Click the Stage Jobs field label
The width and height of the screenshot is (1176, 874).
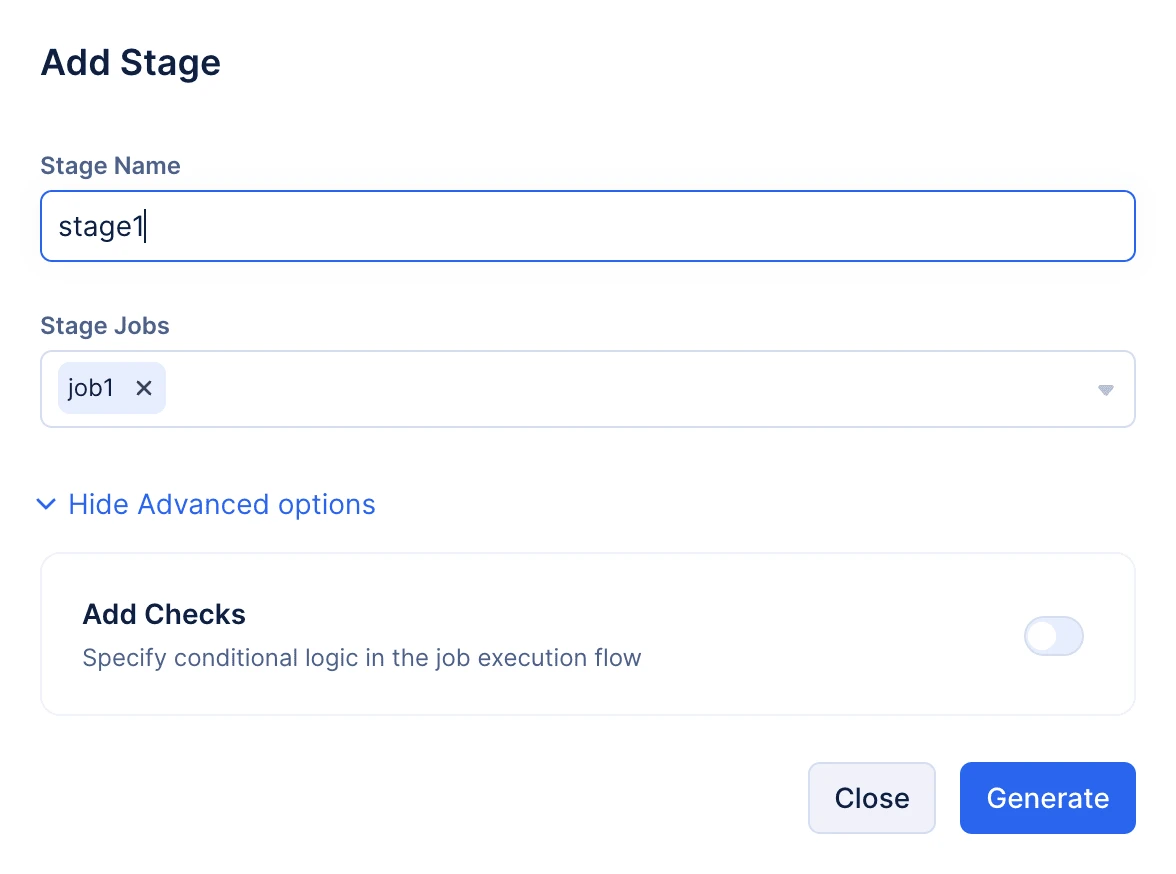(x=105, y=326)
